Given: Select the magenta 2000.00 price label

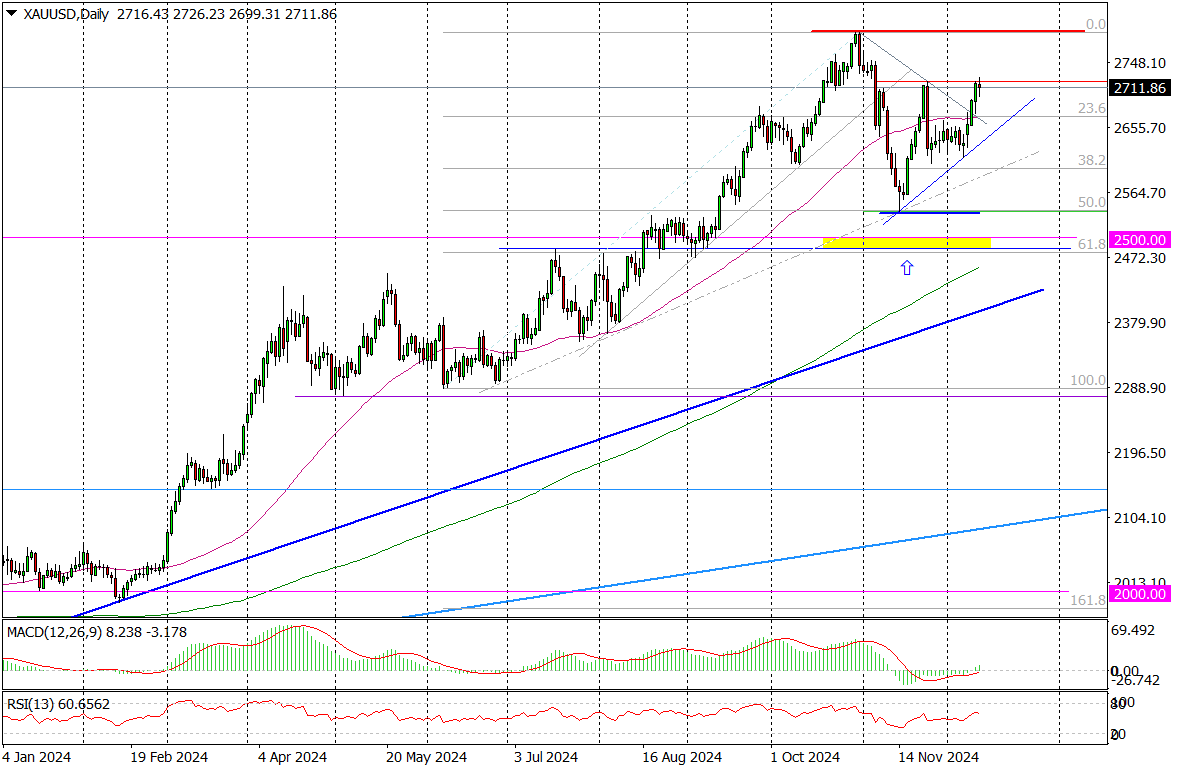Looking at the screenshot, I should pos(1139,594).
